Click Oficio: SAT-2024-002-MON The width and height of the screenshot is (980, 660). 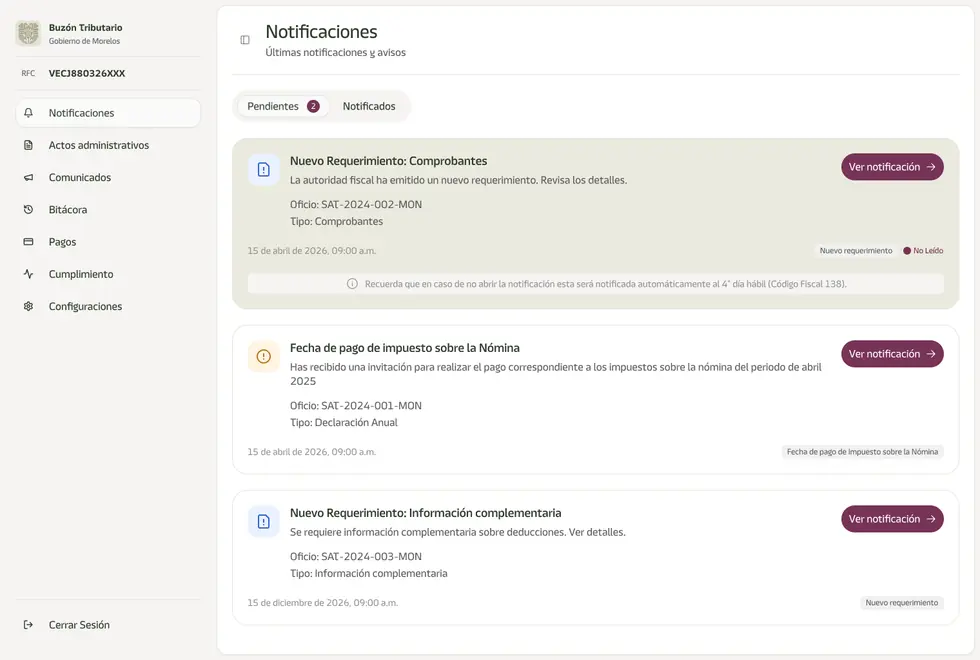point(356,204)
